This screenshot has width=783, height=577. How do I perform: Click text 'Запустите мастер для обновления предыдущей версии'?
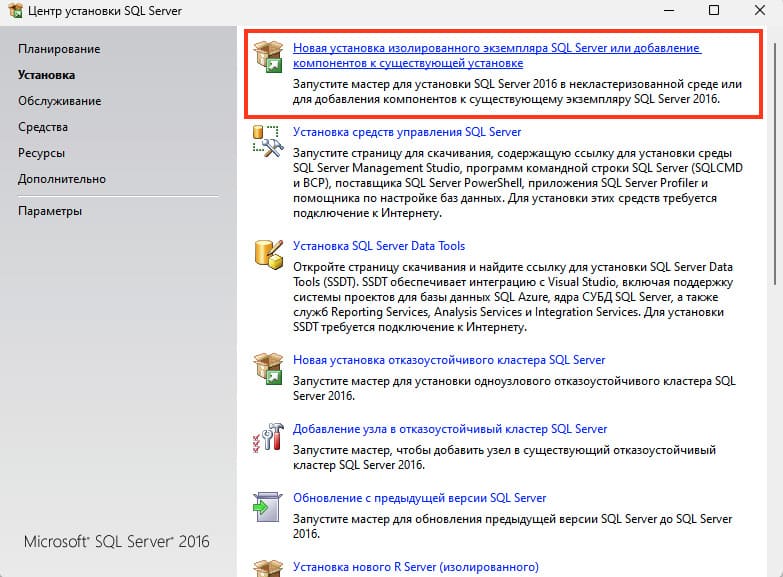(x=512, y=526)
